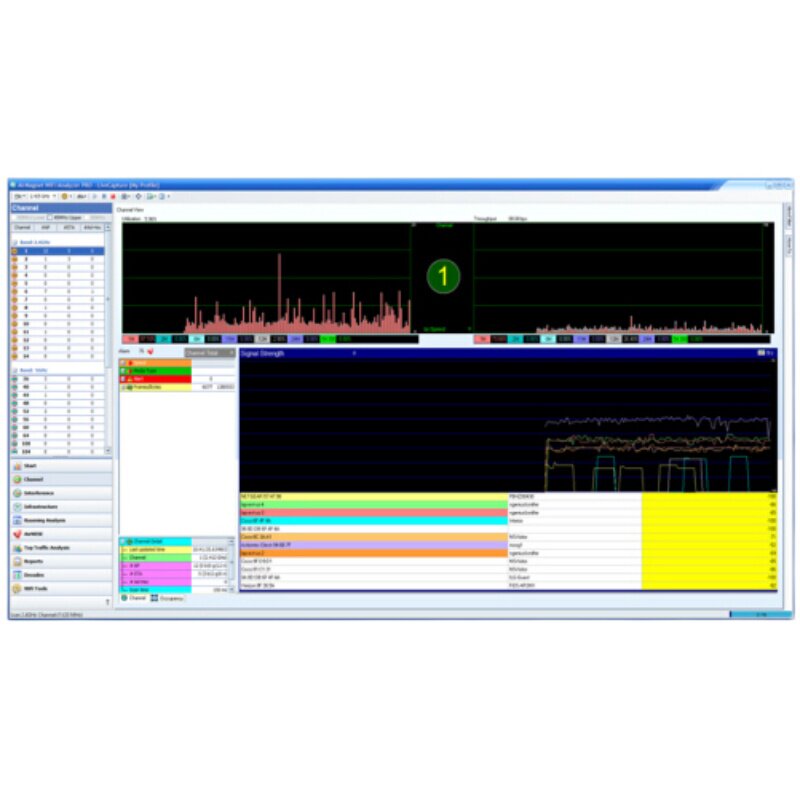This screenshot has width=800, height=800.
Task: Select channel 11 in the channel list
Action: pyautogui.click(x=58, y=332)
